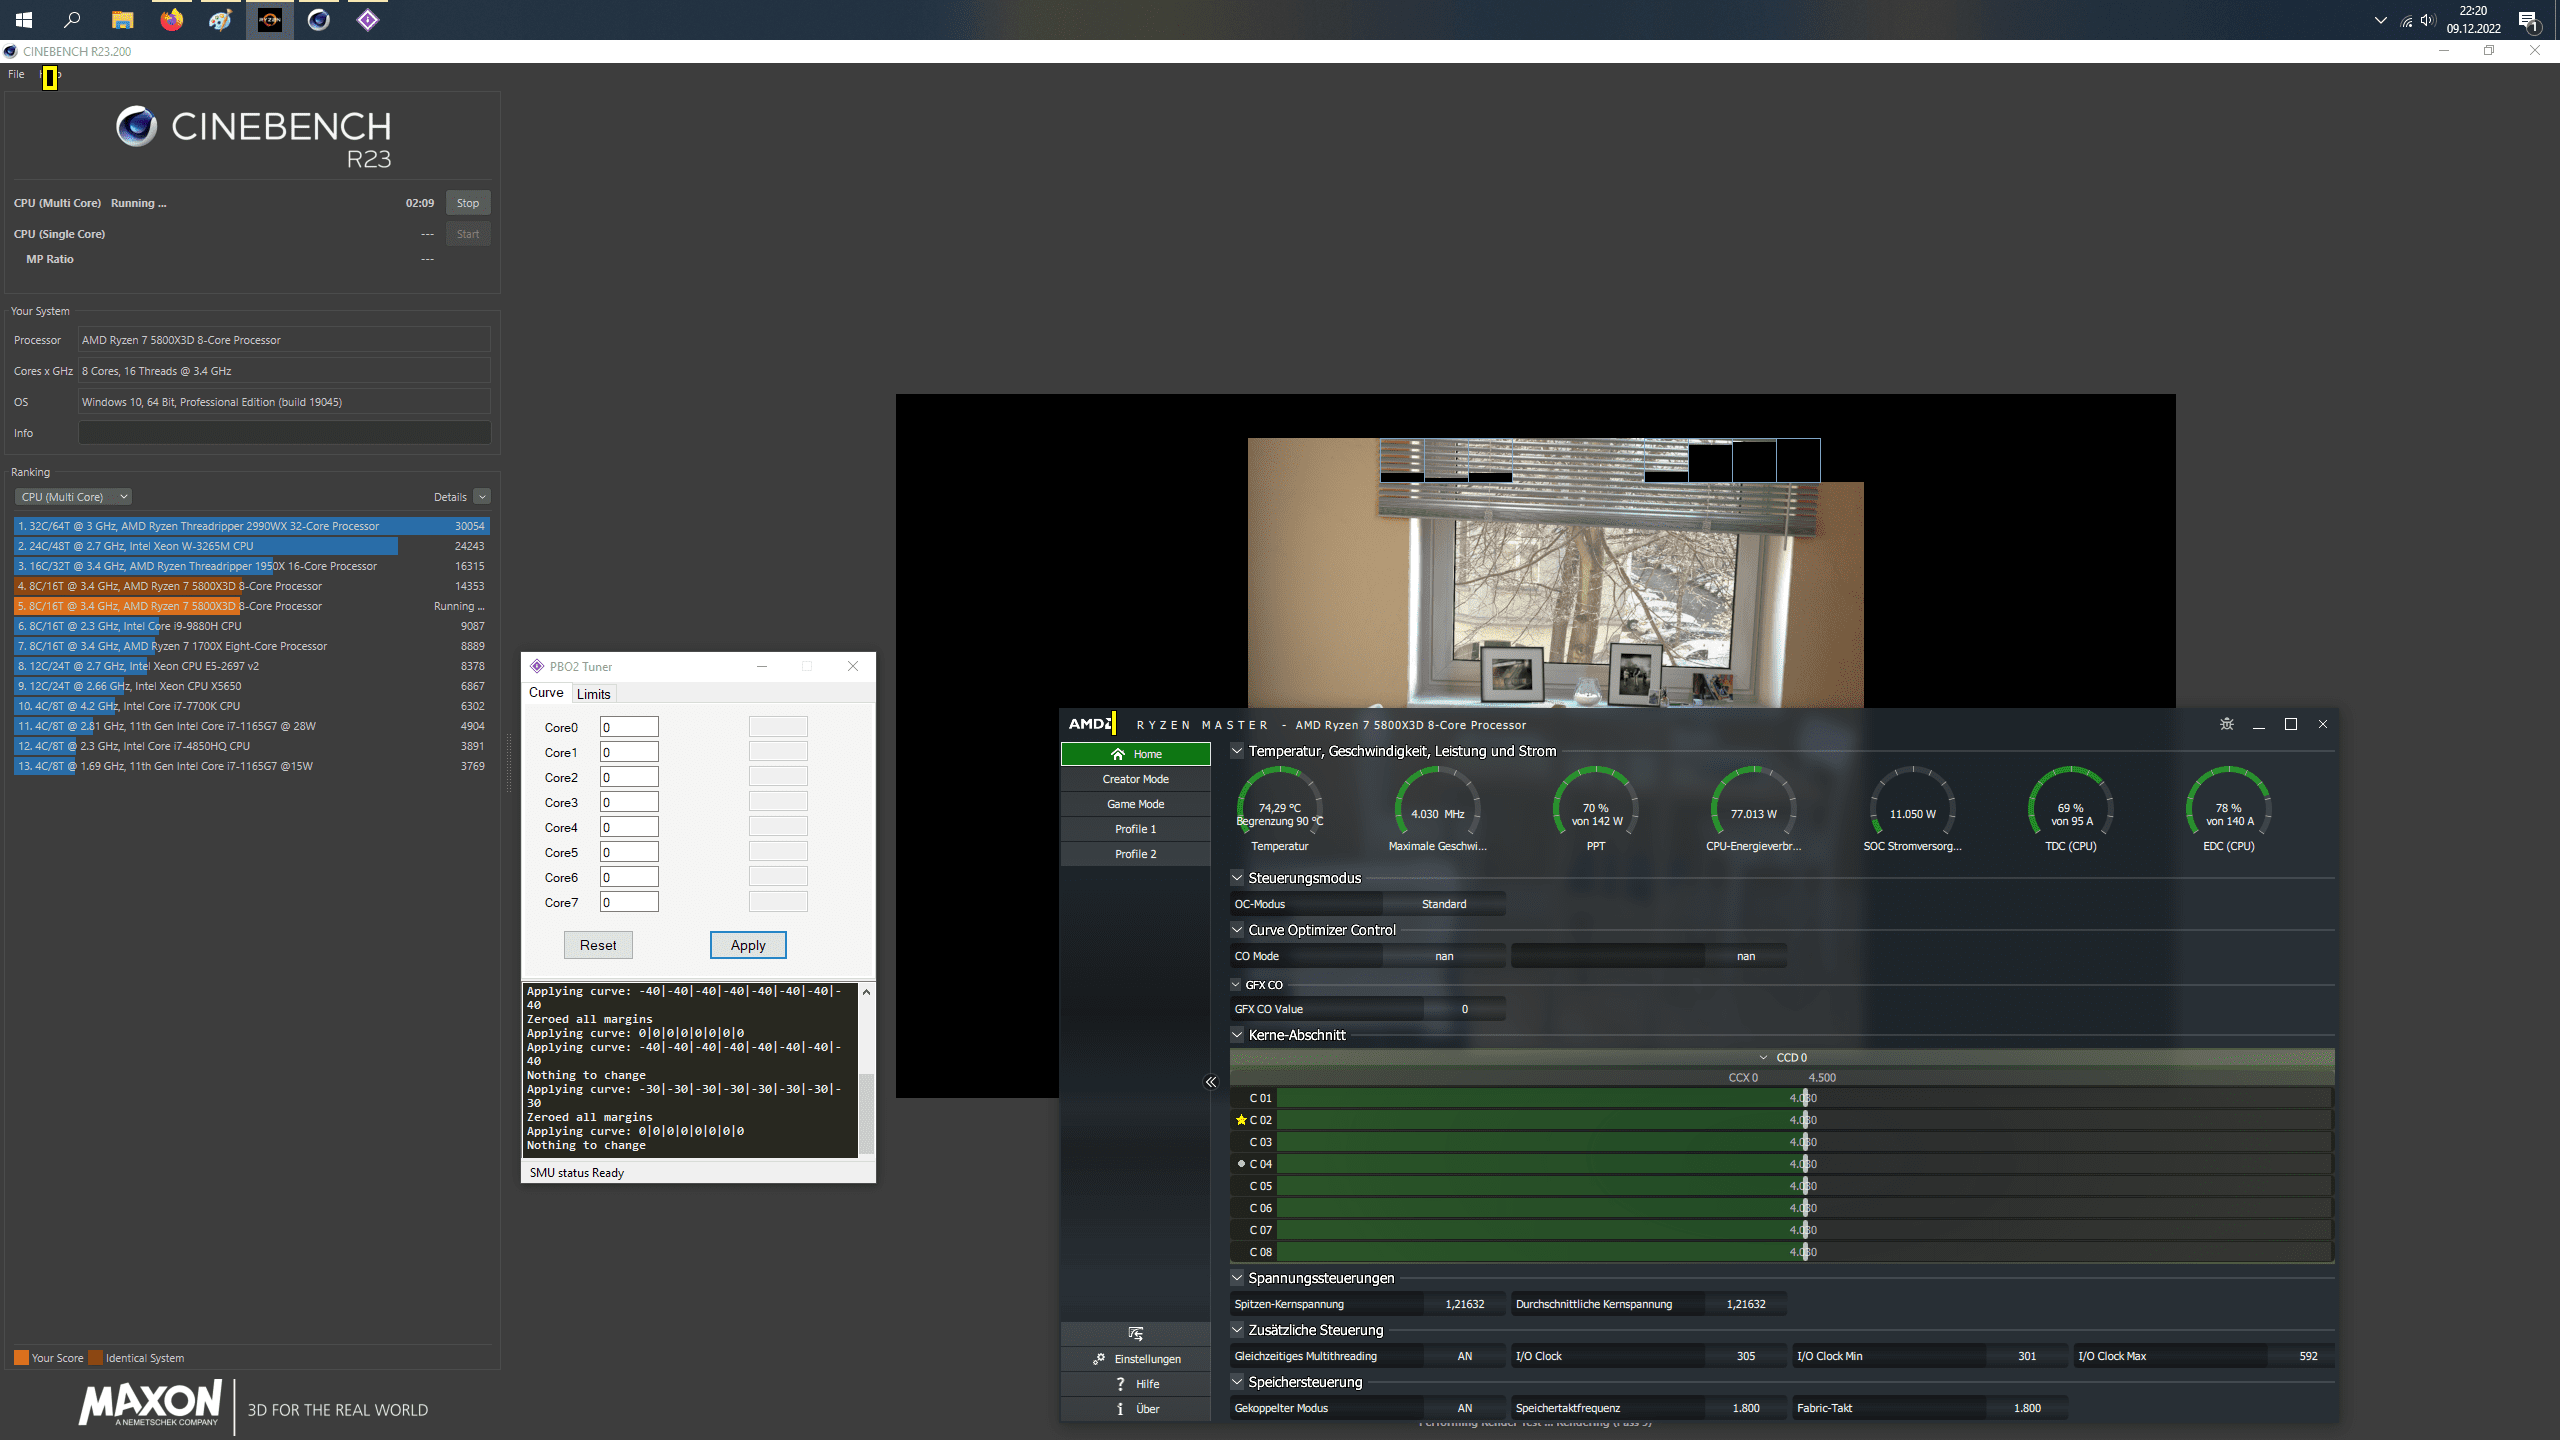Collapse the Ryzen Master sidebar with the double-chevron
This screenshot has height=1440, width=2560.
(x=1211, y=1082)
